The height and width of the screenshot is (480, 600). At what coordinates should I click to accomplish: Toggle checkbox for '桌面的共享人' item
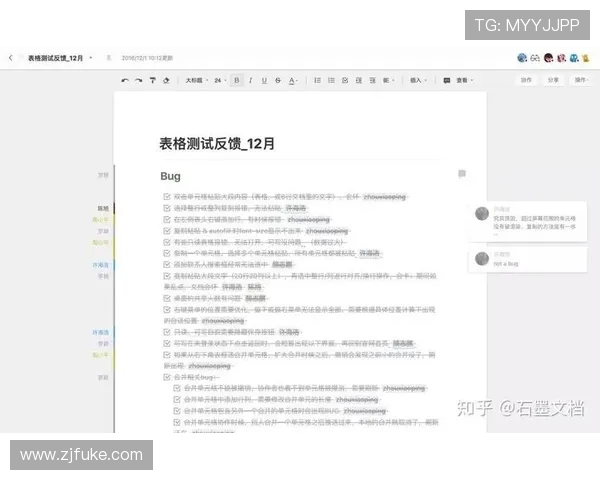(x=167, y=298)
